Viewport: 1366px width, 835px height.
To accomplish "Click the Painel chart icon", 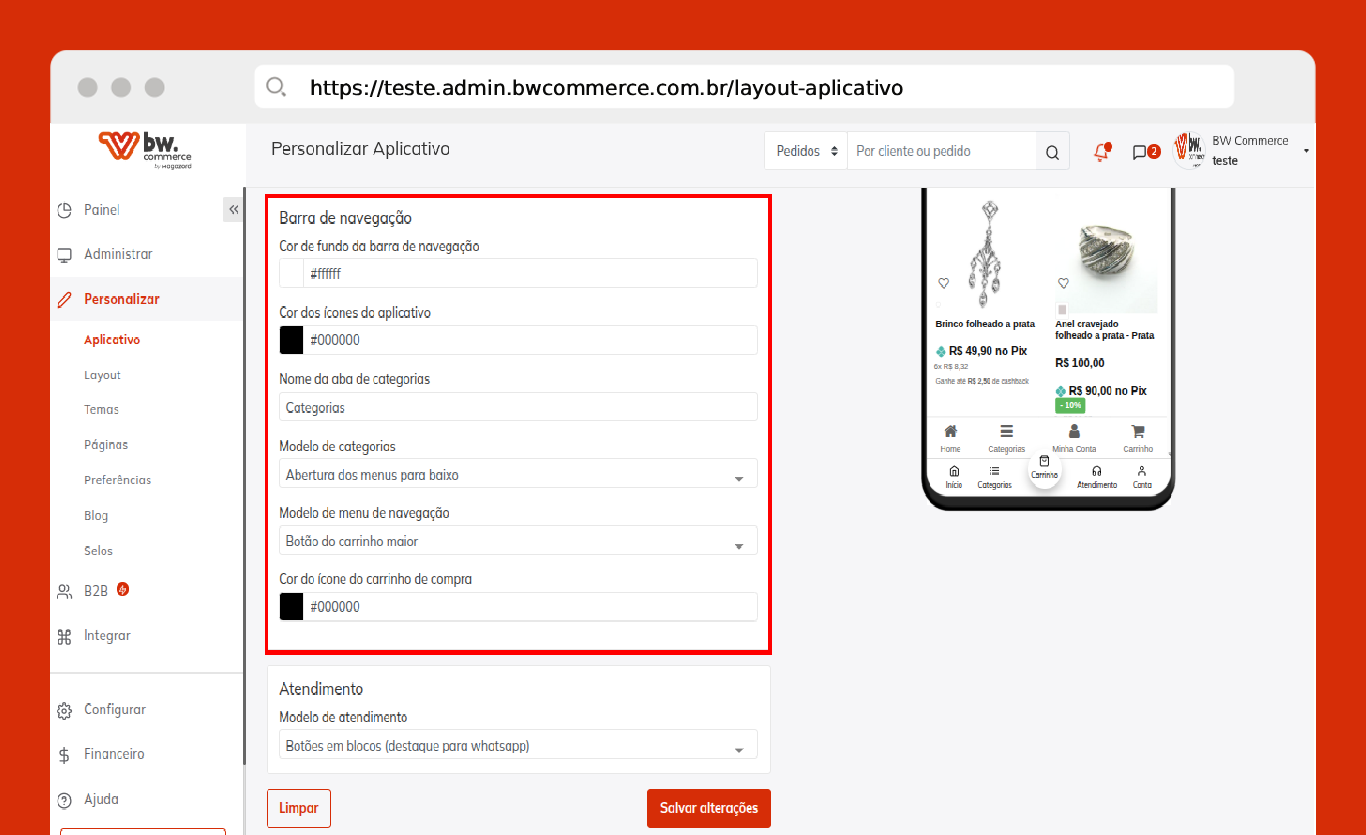I will (65, 211).
